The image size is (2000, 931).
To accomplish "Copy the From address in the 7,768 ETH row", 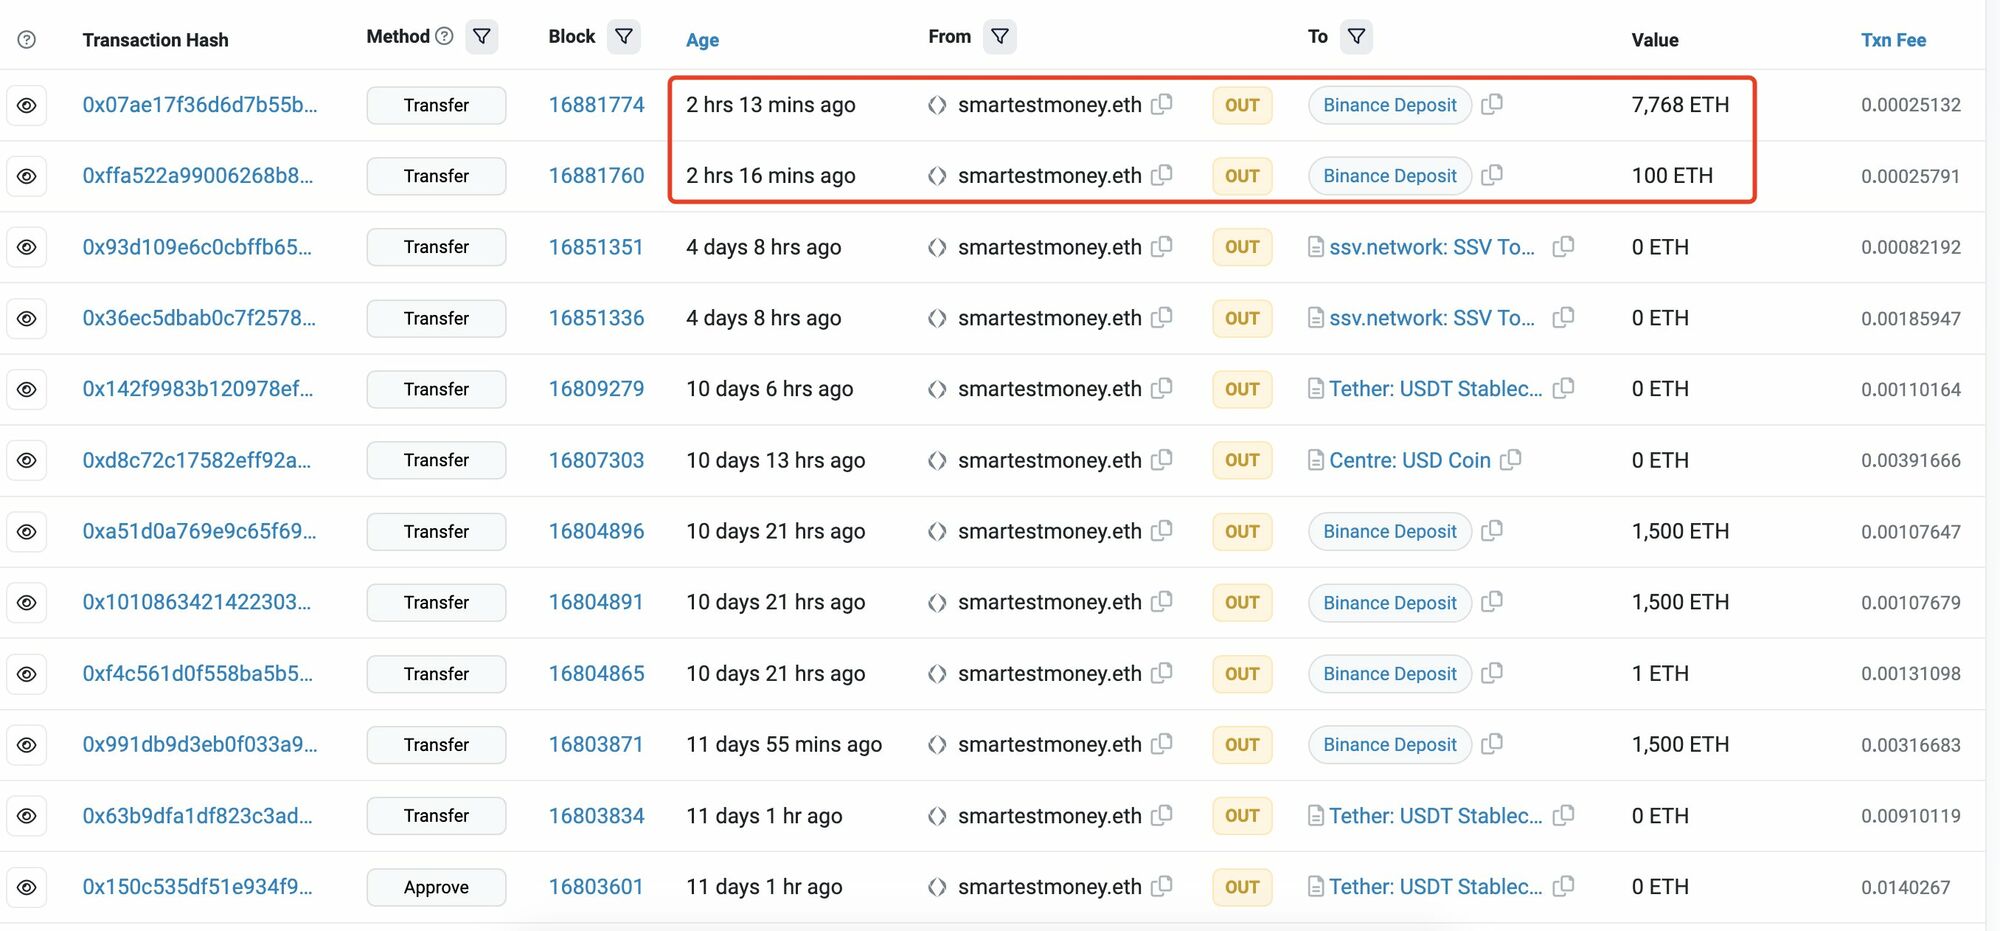I will click(1162, 104).
